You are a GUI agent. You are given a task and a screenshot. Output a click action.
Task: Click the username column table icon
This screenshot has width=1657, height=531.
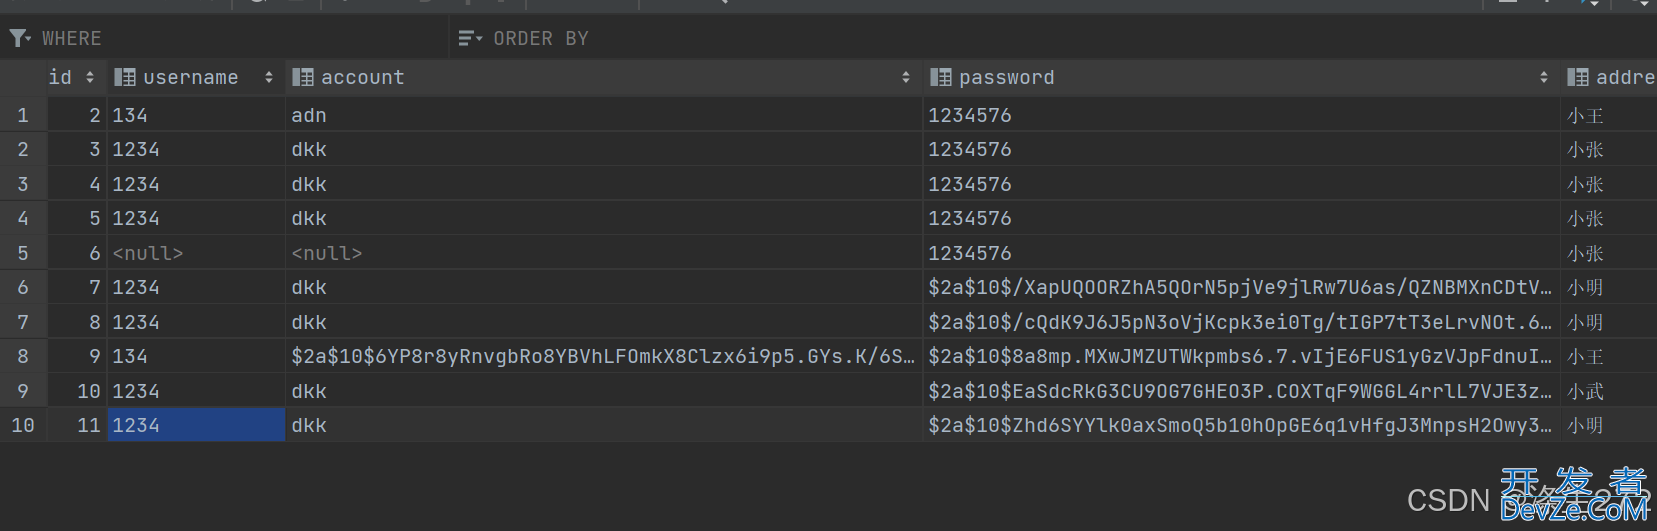point(125,77)
